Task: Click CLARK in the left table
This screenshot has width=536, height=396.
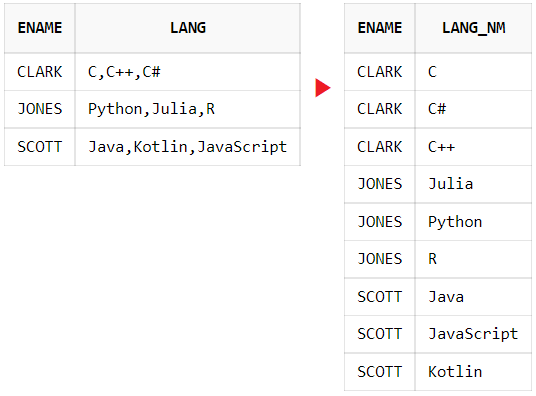Action: click(x=40, y=72)
